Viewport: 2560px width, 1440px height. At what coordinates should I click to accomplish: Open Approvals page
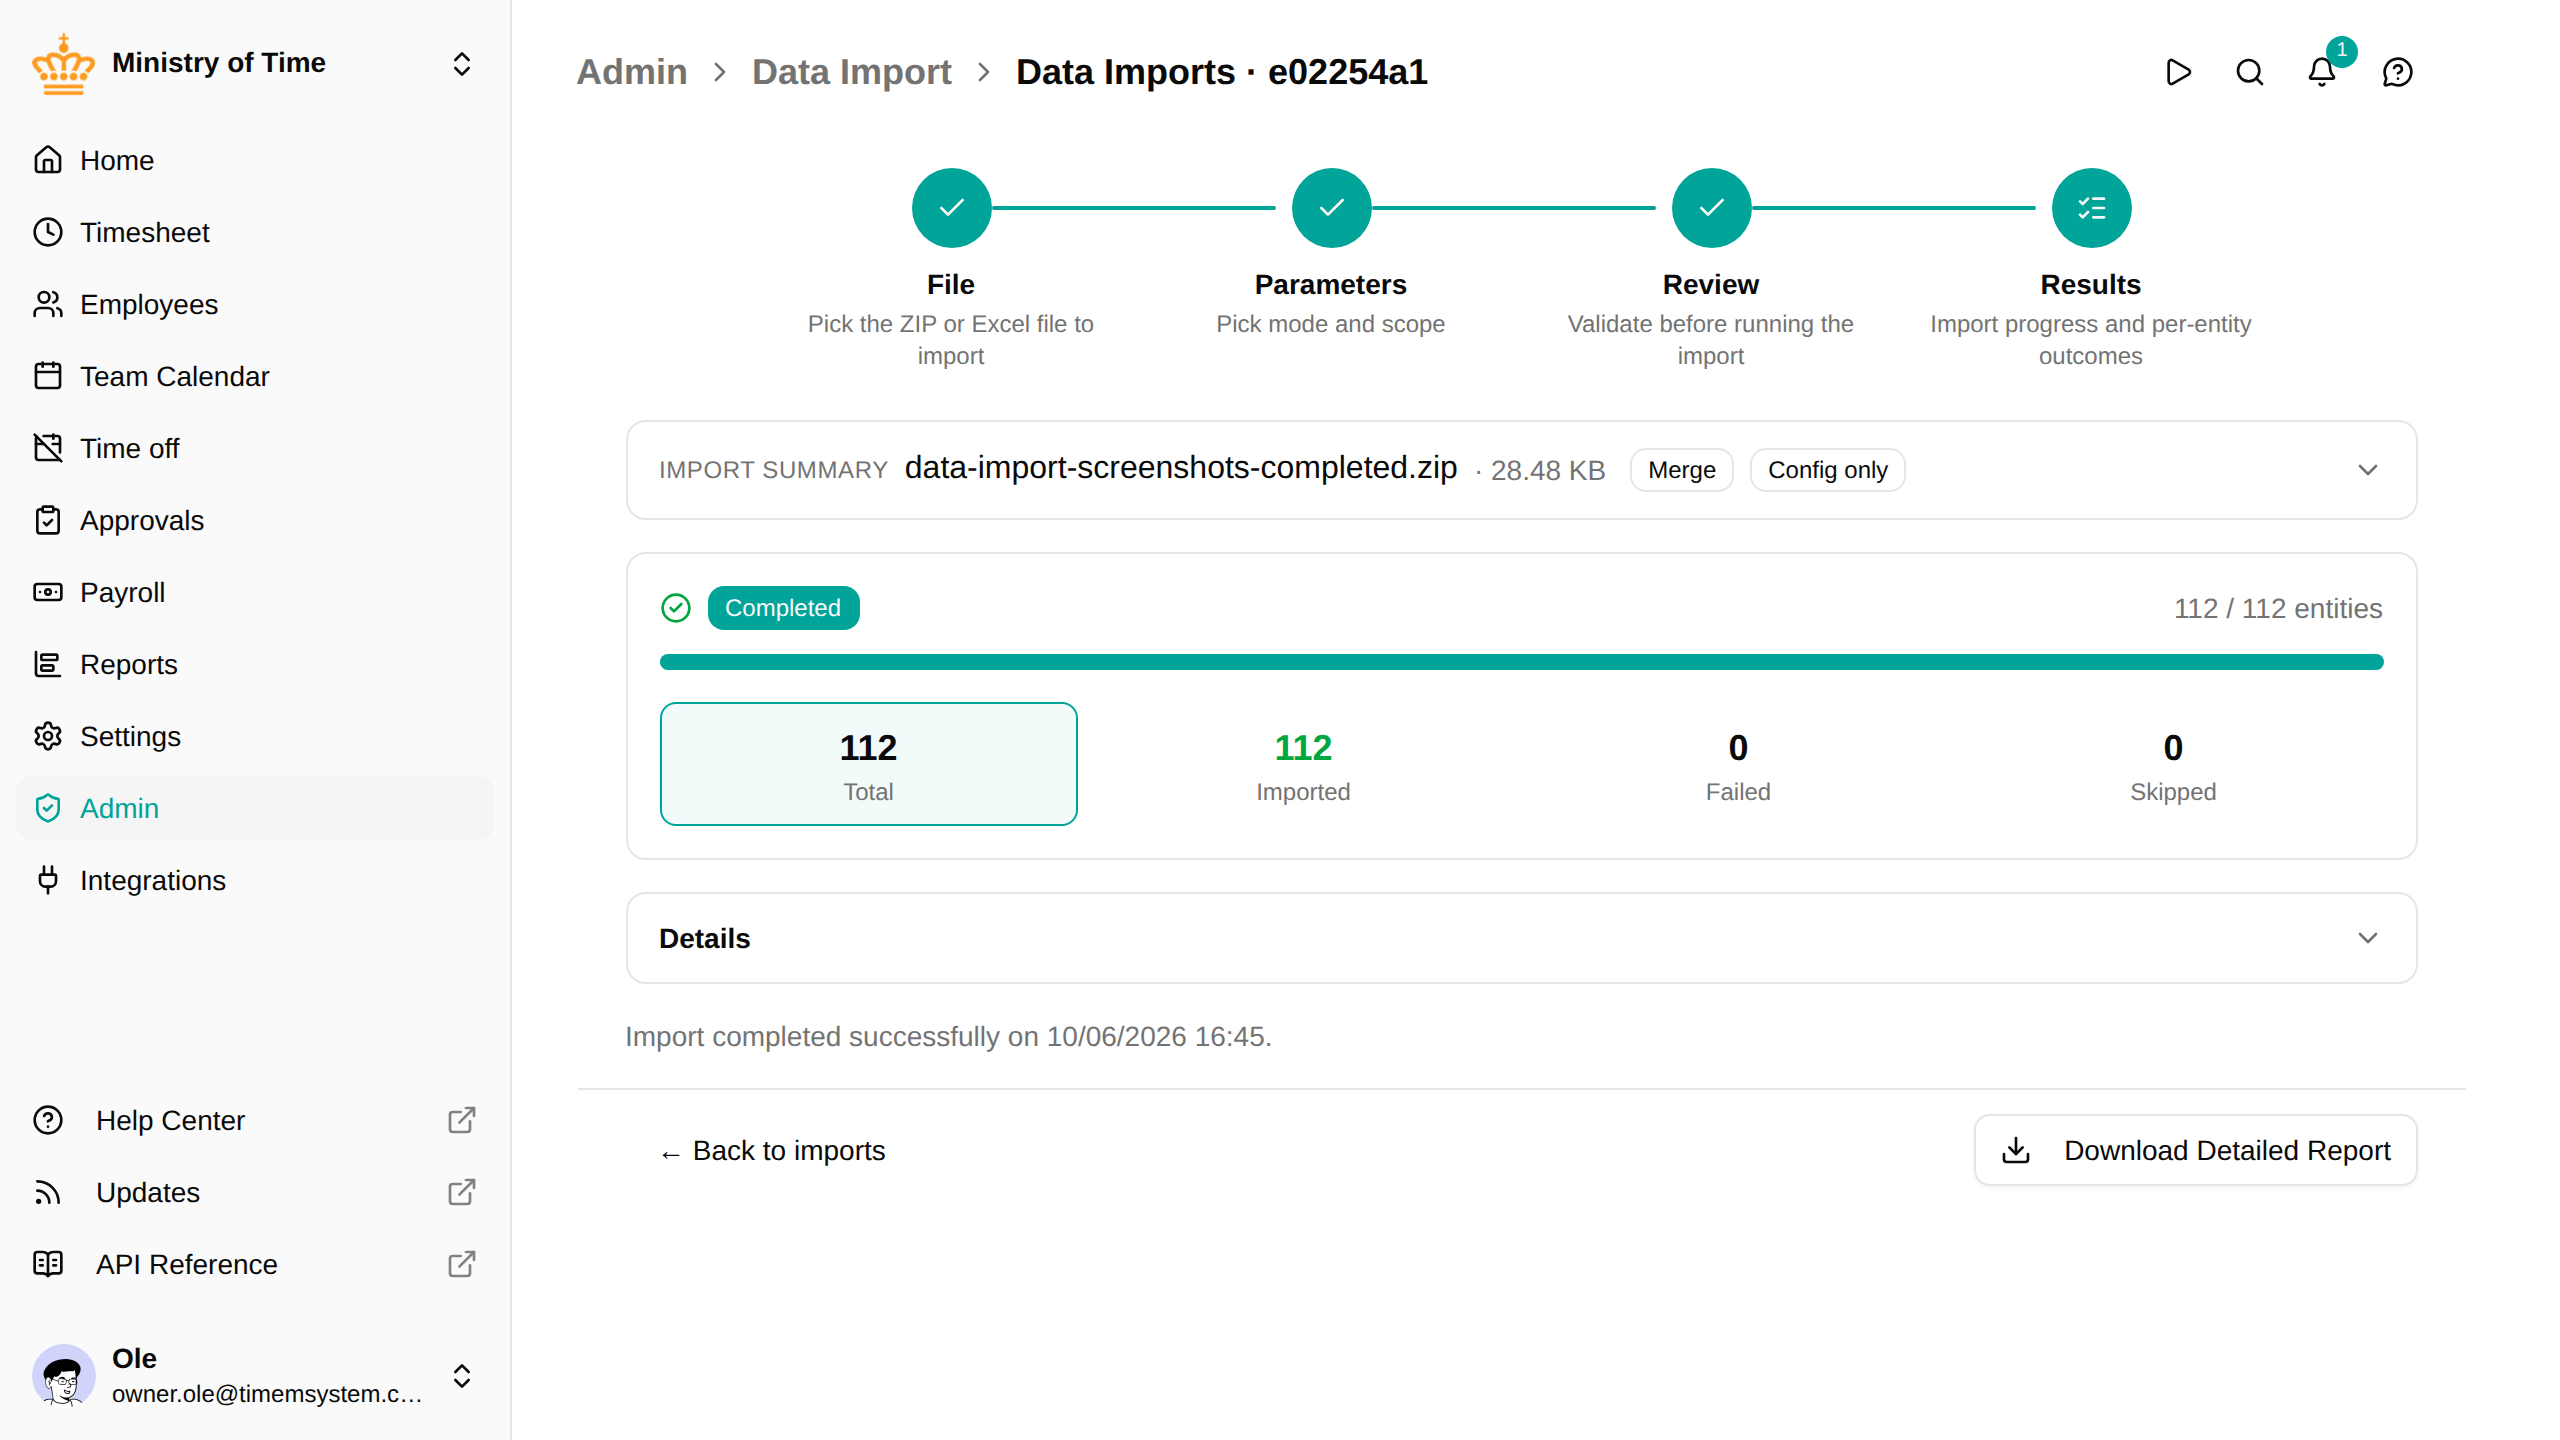(255, 520)
